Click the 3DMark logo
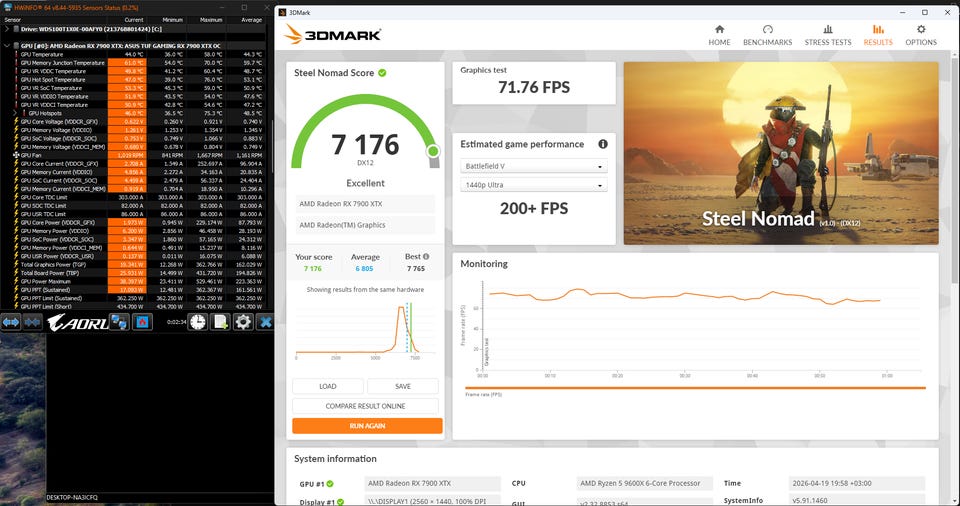The width and height of the screenshot is (960, 506). coord(332,34)
